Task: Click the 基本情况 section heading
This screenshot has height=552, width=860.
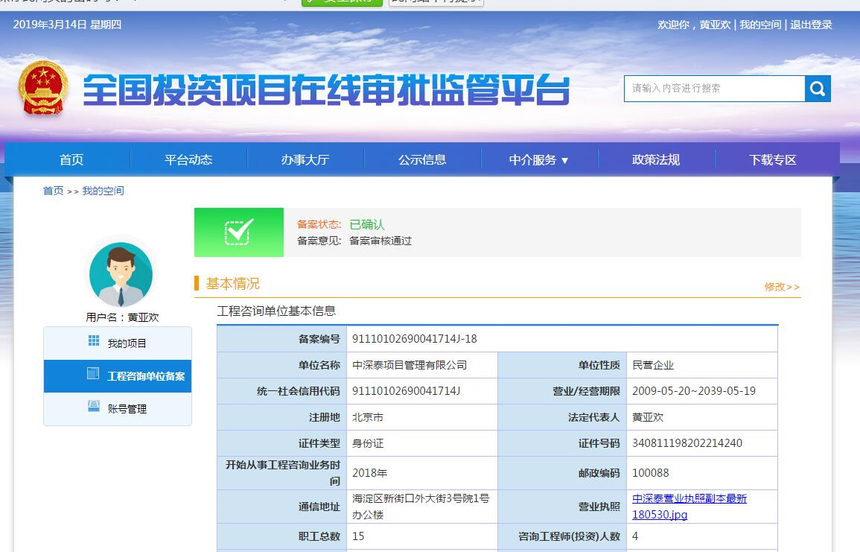Action: (x=233, y=284)
